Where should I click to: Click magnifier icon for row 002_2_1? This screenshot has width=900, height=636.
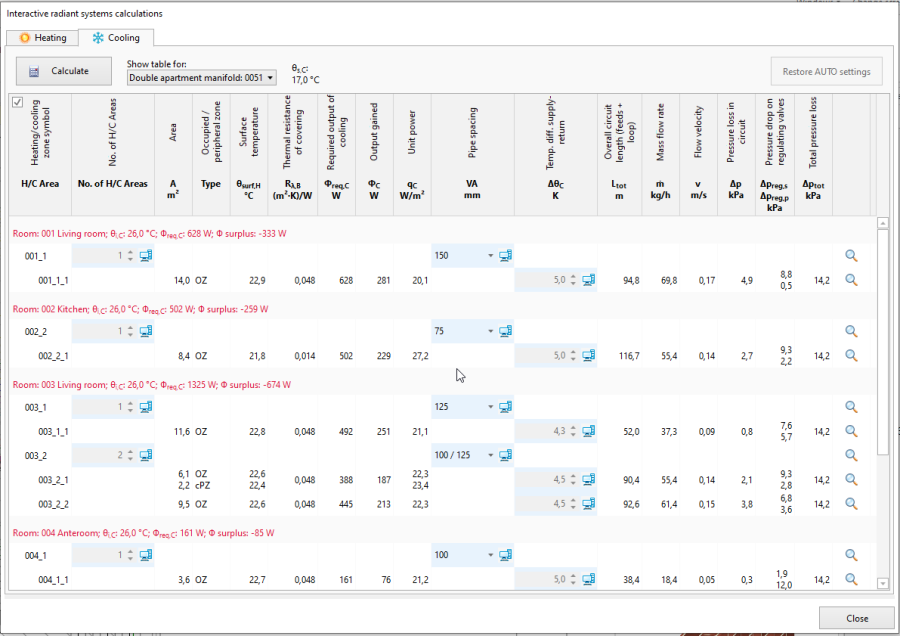pyautogui.click(x=852, y=355)
